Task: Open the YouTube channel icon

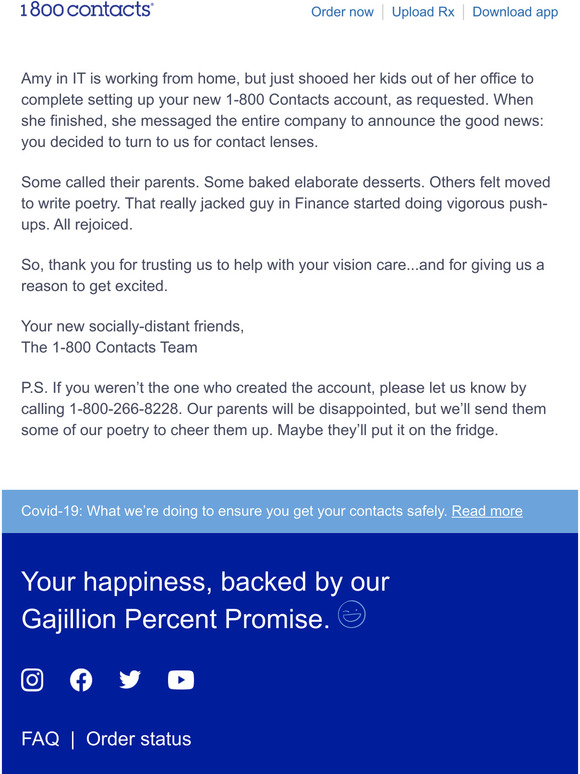Action: (x=181, y=680)
